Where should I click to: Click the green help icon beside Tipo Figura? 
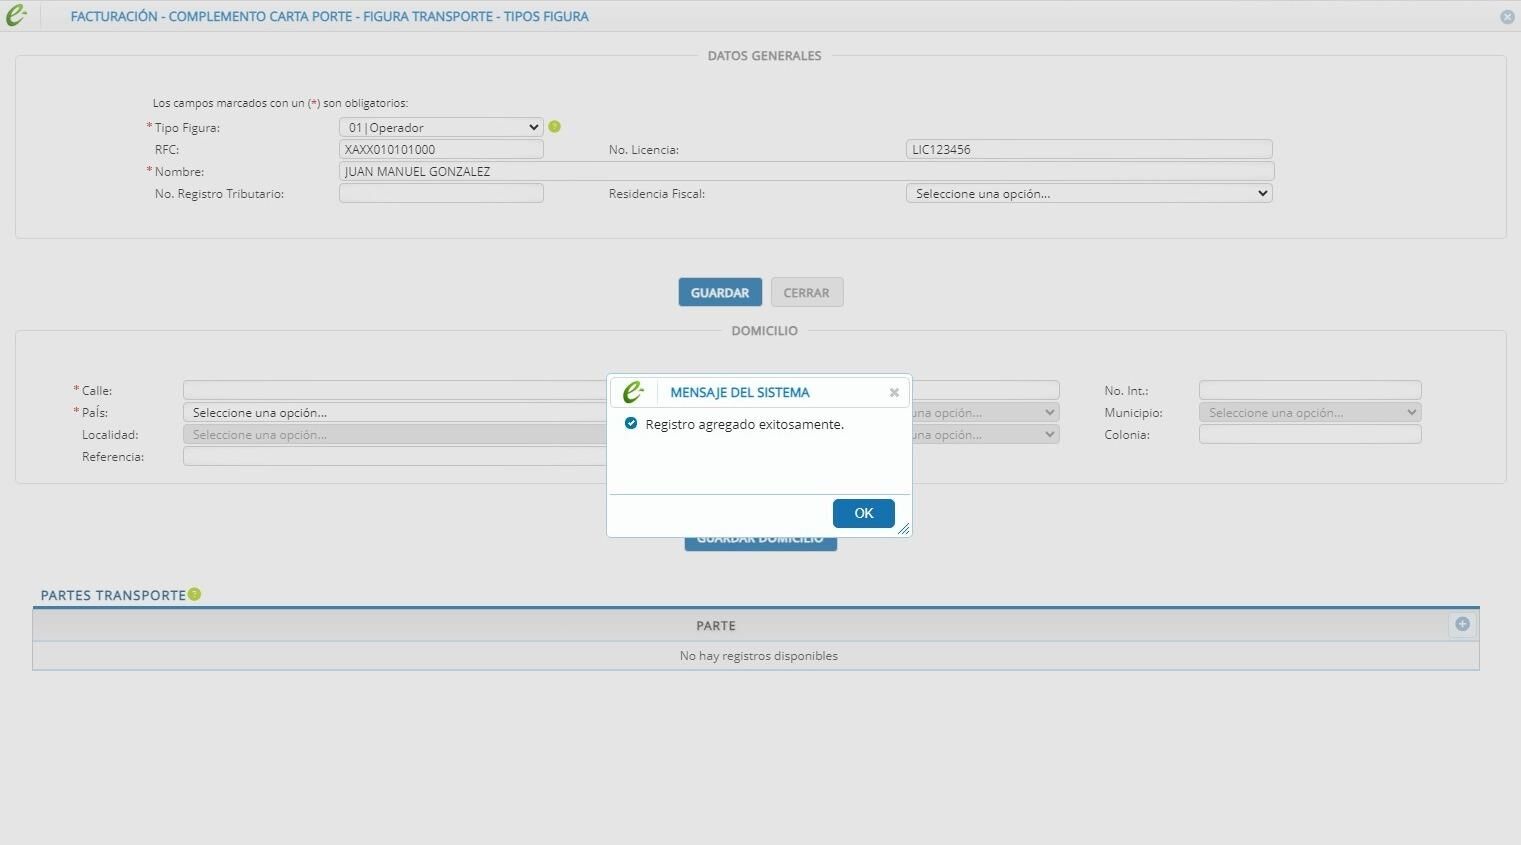[x=555, y=127]
